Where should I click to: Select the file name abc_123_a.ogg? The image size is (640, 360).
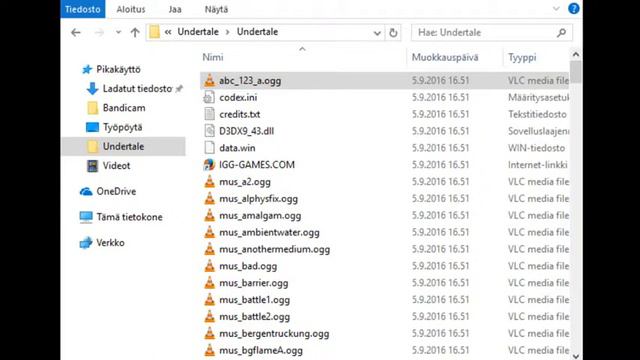click(x=250, y=81)
